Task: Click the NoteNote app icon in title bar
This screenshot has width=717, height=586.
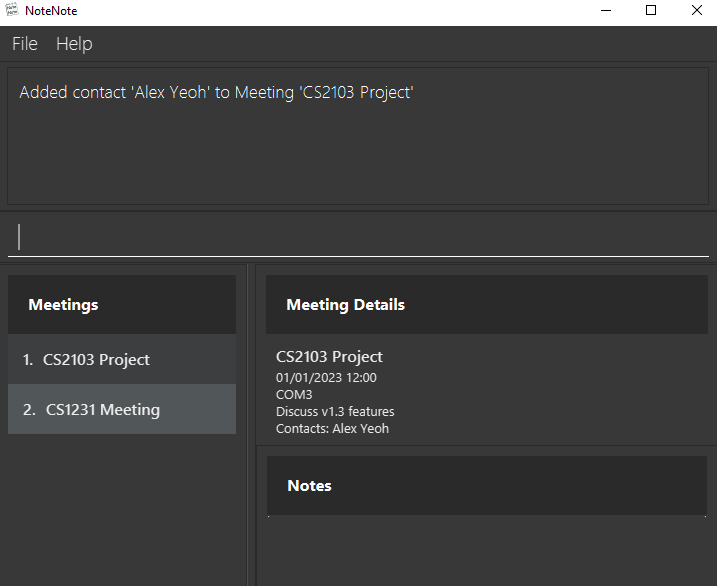Action: [x=12, y=10]
